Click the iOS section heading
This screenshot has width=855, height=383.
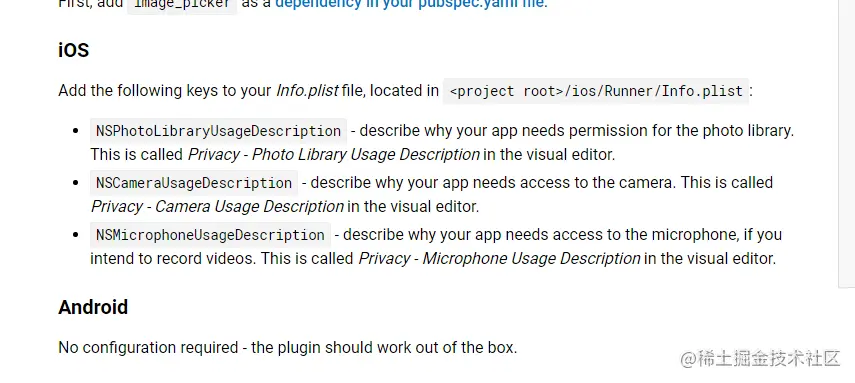click(x=74, y=50)
